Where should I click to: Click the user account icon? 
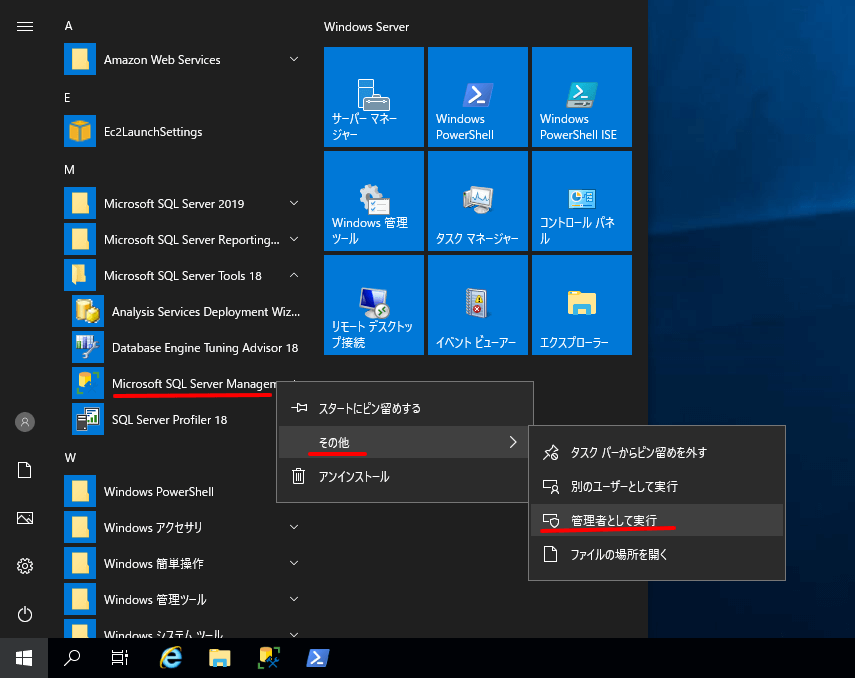[x=25, y=422]
